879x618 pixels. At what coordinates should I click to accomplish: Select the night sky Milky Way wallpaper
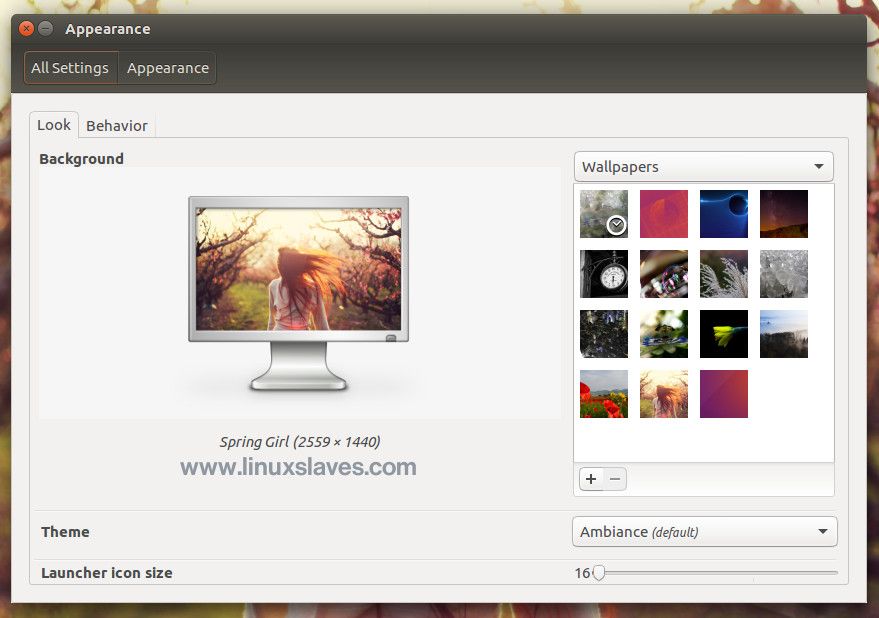(x=784, y=214)
